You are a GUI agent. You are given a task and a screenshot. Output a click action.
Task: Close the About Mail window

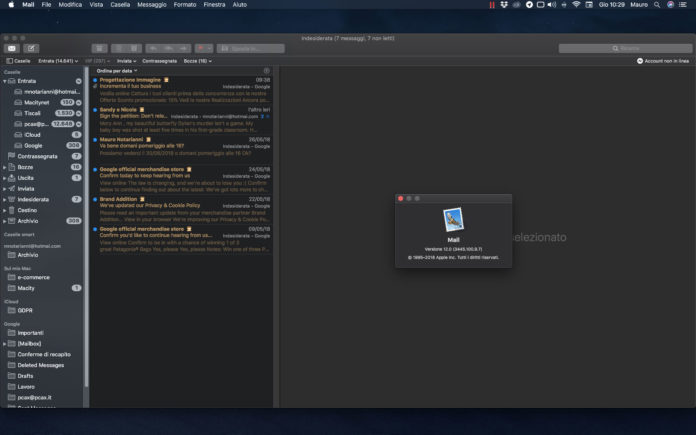[x=400, y=198]
